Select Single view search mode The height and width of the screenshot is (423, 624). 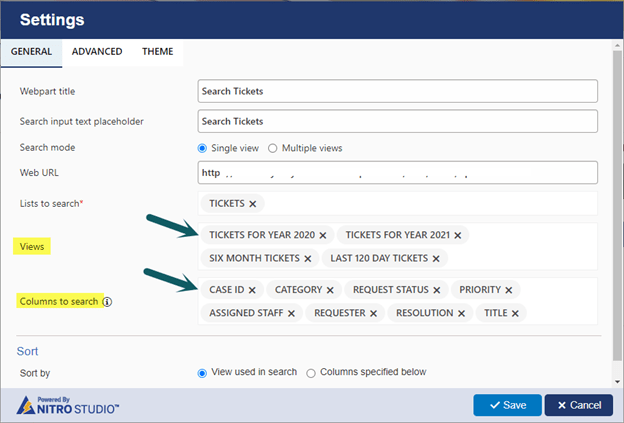203,148
